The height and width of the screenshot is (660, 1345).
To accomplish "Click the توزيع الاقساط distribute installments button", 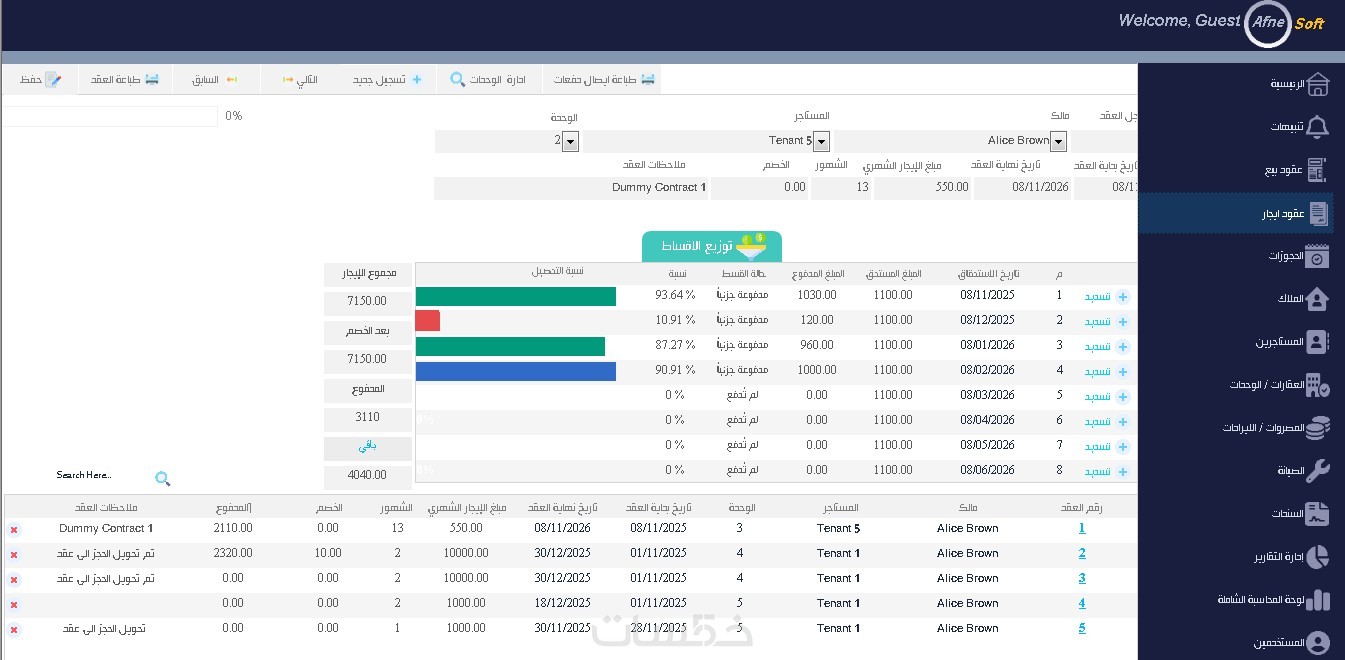I will pos(711,246).
